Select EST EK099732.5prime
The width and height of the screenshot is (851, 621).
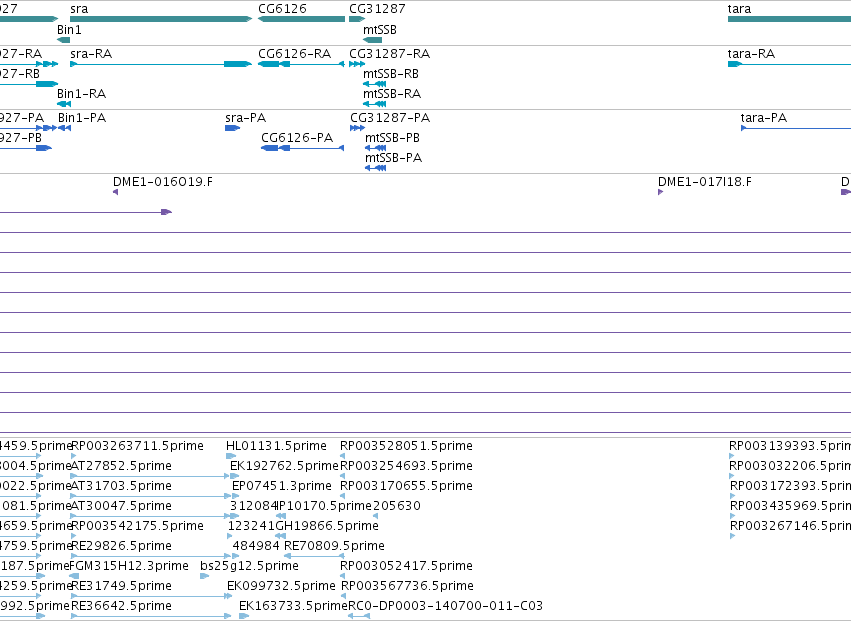pyautogui.click(x=281, y=586)
